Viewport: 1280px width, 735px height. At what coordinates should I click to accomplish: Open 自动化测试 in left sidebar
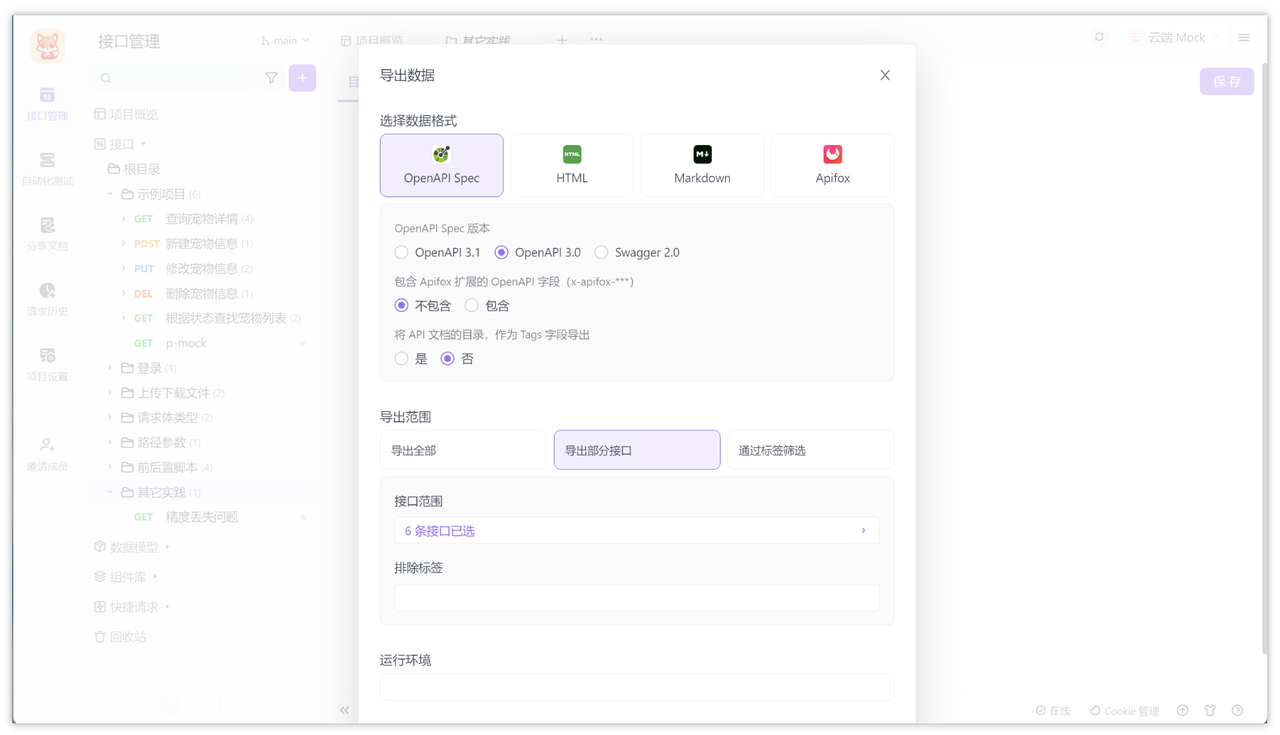(x=47, y=169)
